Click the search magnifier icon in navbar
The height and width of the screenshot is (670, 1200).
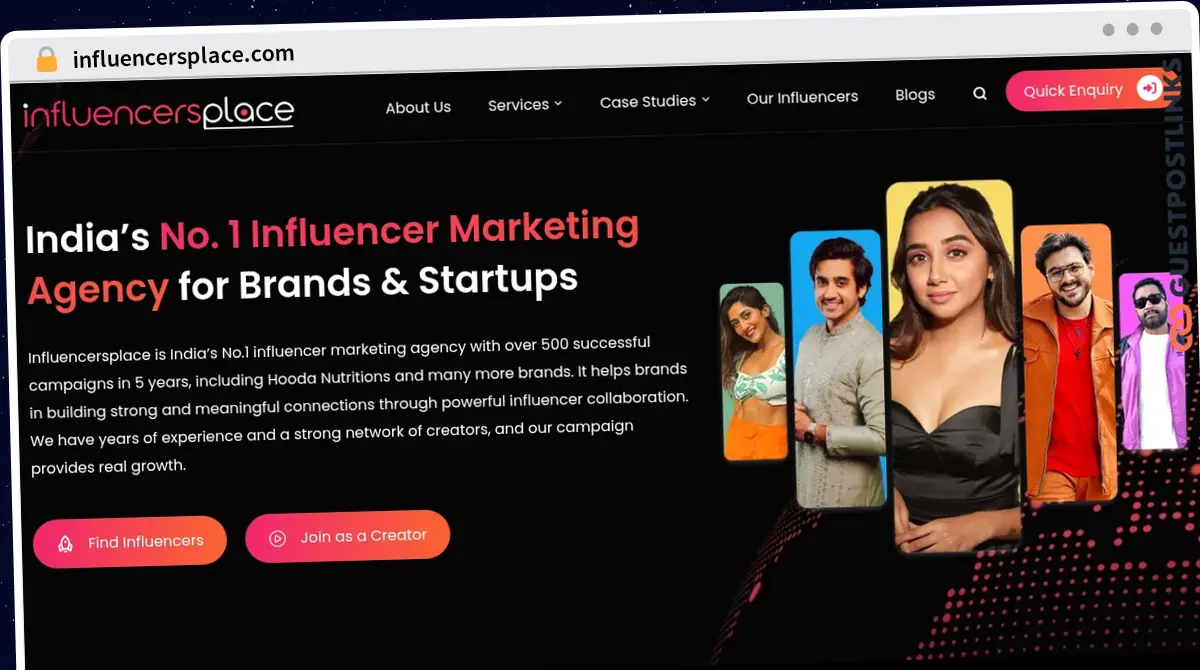980,93
